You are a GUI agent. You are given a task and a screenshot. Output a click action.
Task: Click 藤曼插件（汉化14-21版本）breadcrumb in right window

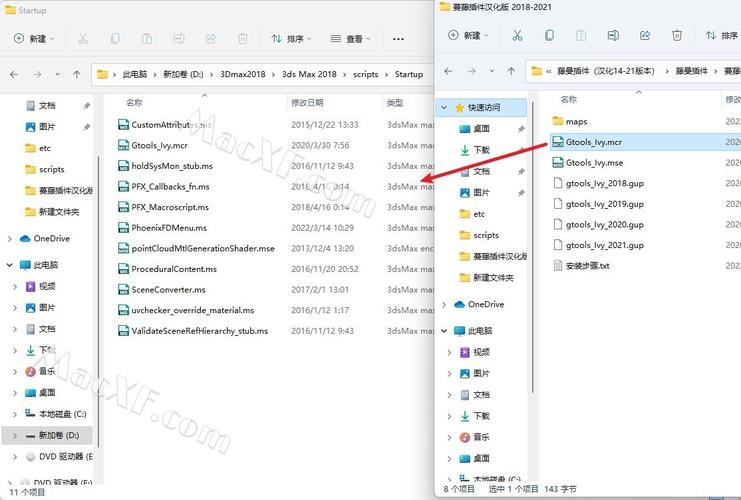[x=605, y=71]
